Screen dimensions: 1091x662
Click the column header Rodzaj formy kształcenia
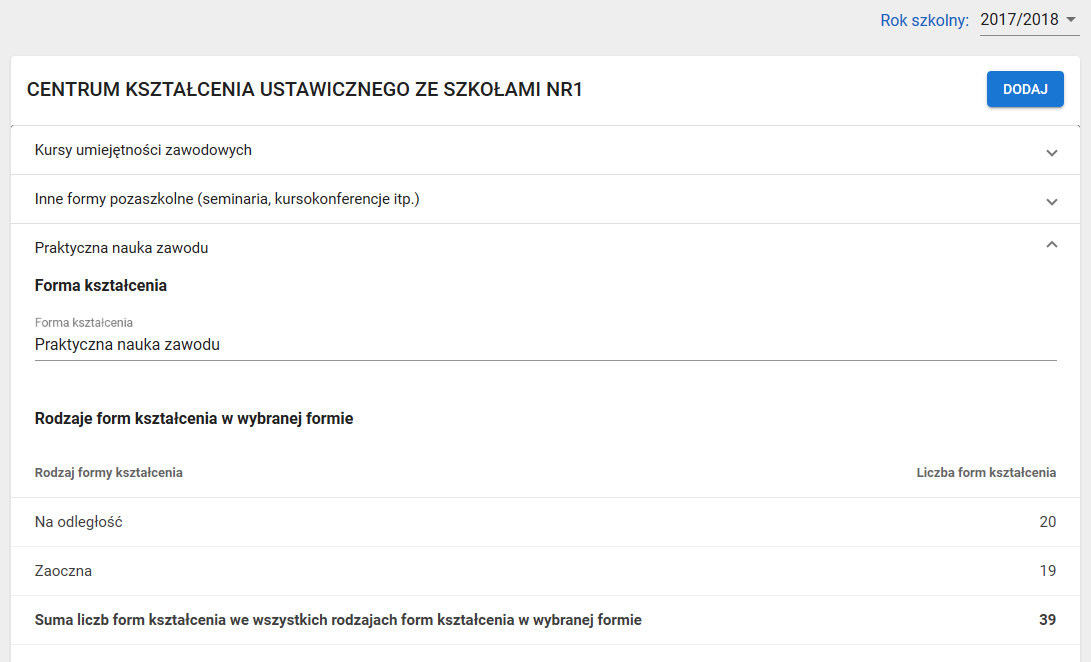(108, 472)
